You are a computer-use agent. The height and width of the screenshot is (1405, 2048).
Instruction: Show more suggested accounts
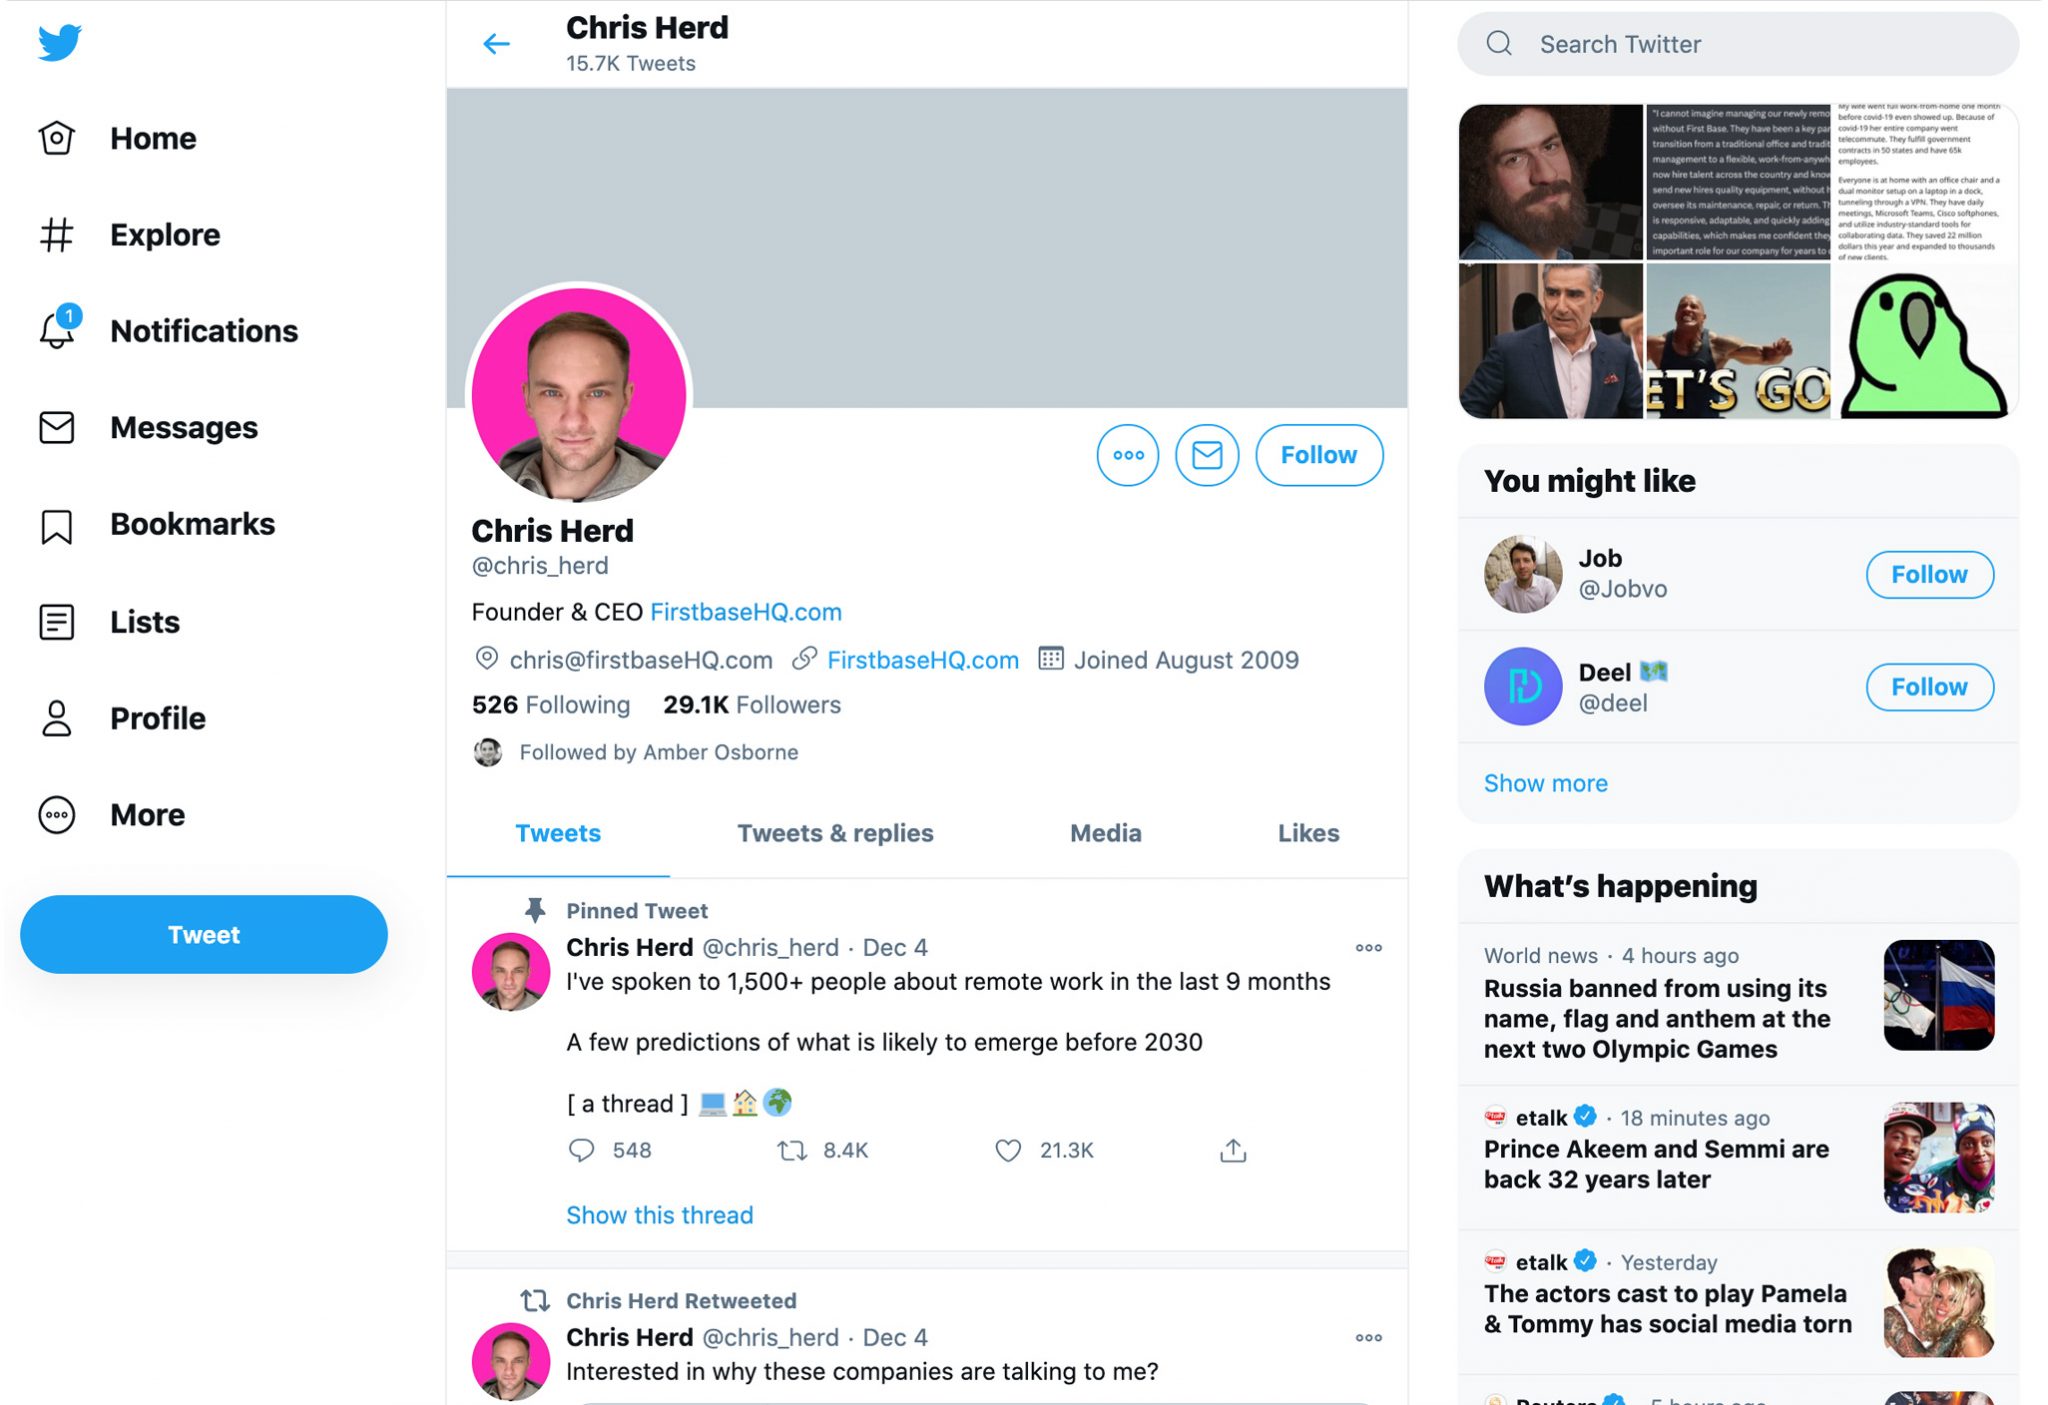click(1545, 783)
